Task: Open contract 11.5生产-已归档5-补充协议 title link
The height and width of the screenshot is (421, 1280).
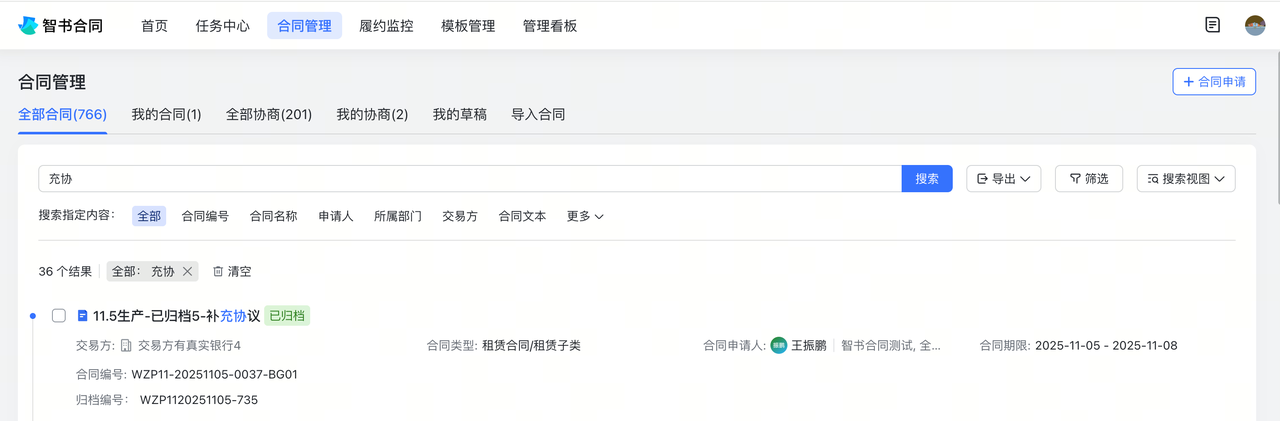Action: click(176, 316)
